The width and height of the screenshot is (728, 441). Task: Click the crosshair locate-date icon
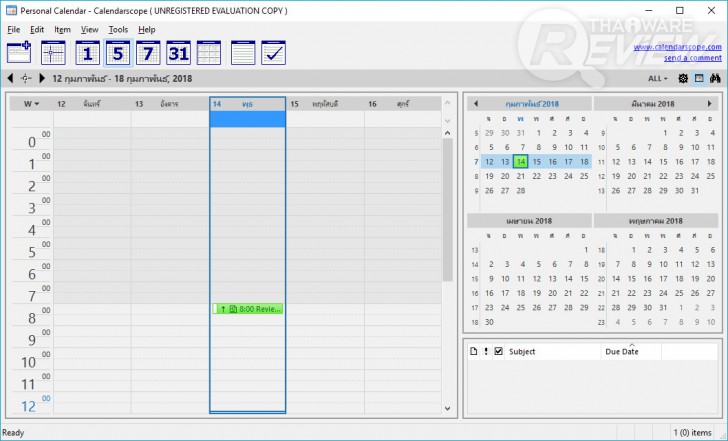click(x=26, y=78)
